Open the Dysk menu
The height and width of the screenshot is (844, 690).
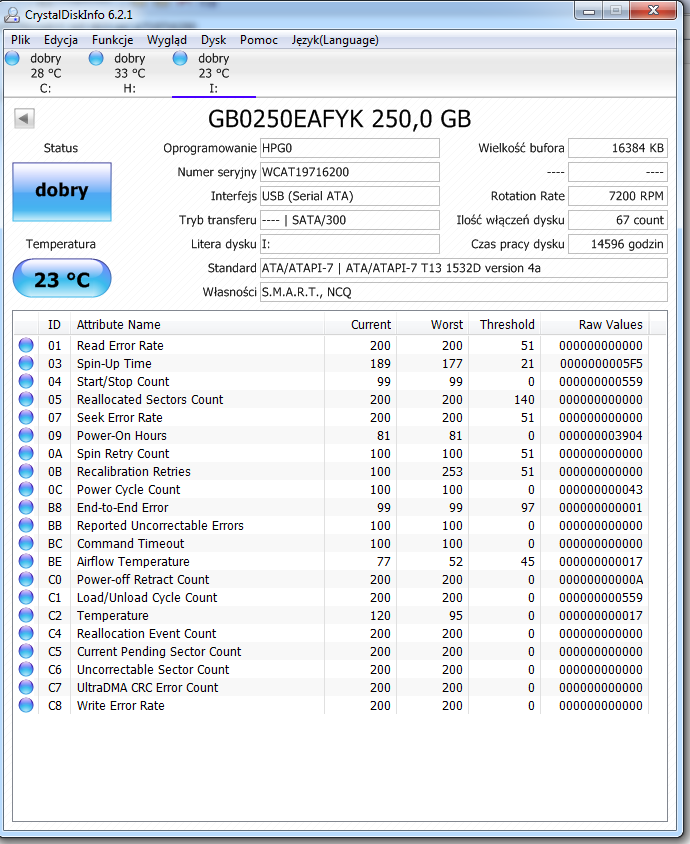(214, 40)
